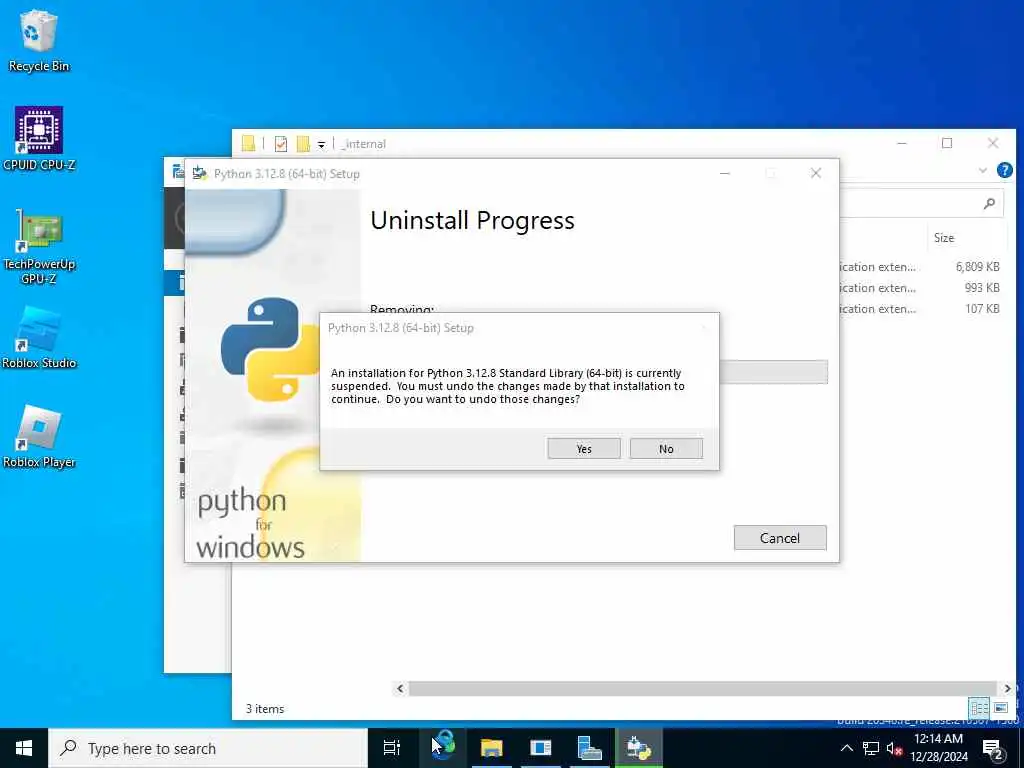Close the Python 3.12.8 Setup window
Screen dimensions: 1024x768
pyautogui.click(x=816, y=173)
